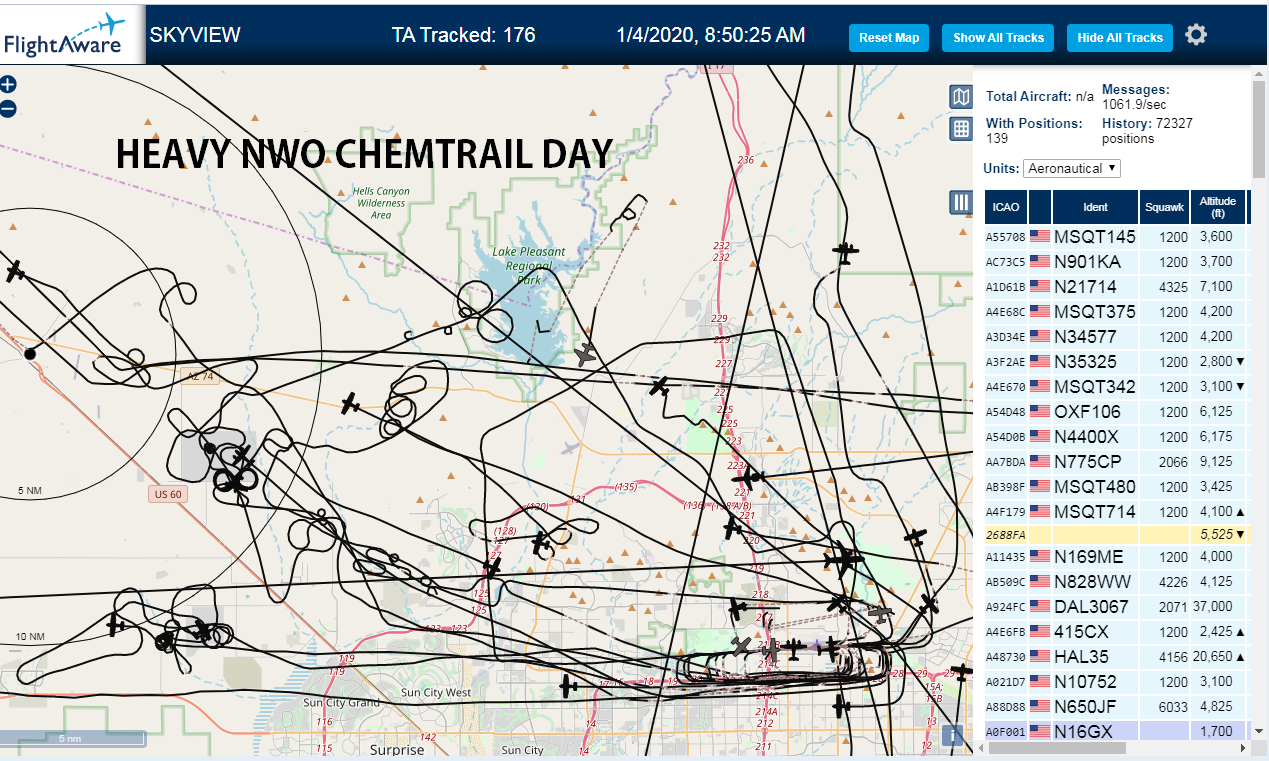1269x761 pixels.
Task: Click the US flag in the DAL3067 row
Action: tap(1040, 607)
